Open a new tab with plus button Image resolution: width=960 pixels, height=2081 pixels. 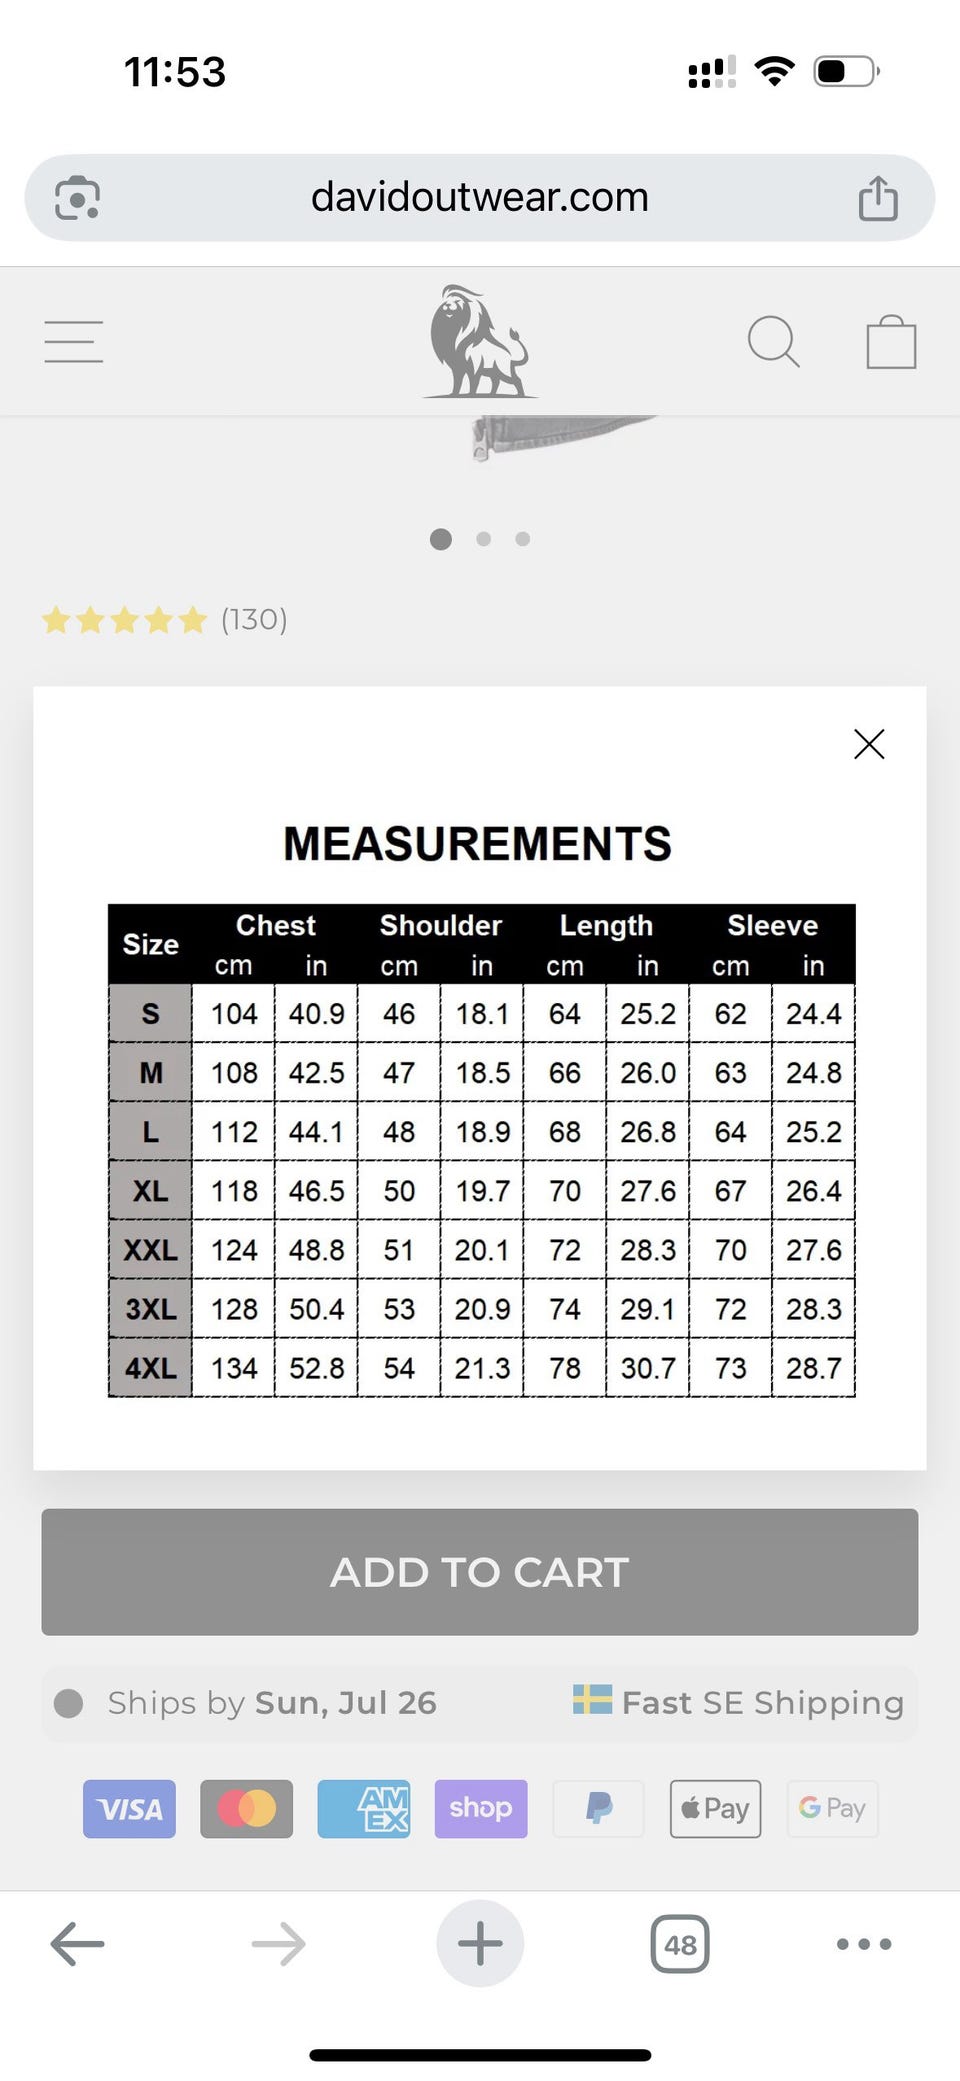[480, 1944]
